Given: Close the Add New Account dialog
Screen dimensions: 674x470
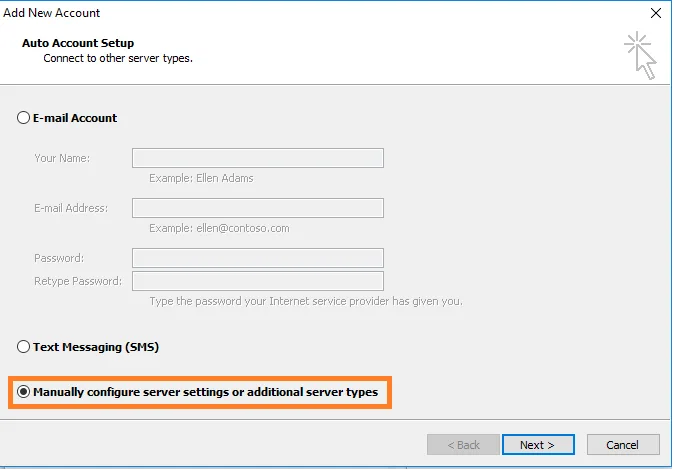Looking at the screenshot, I should click(656, 13).
